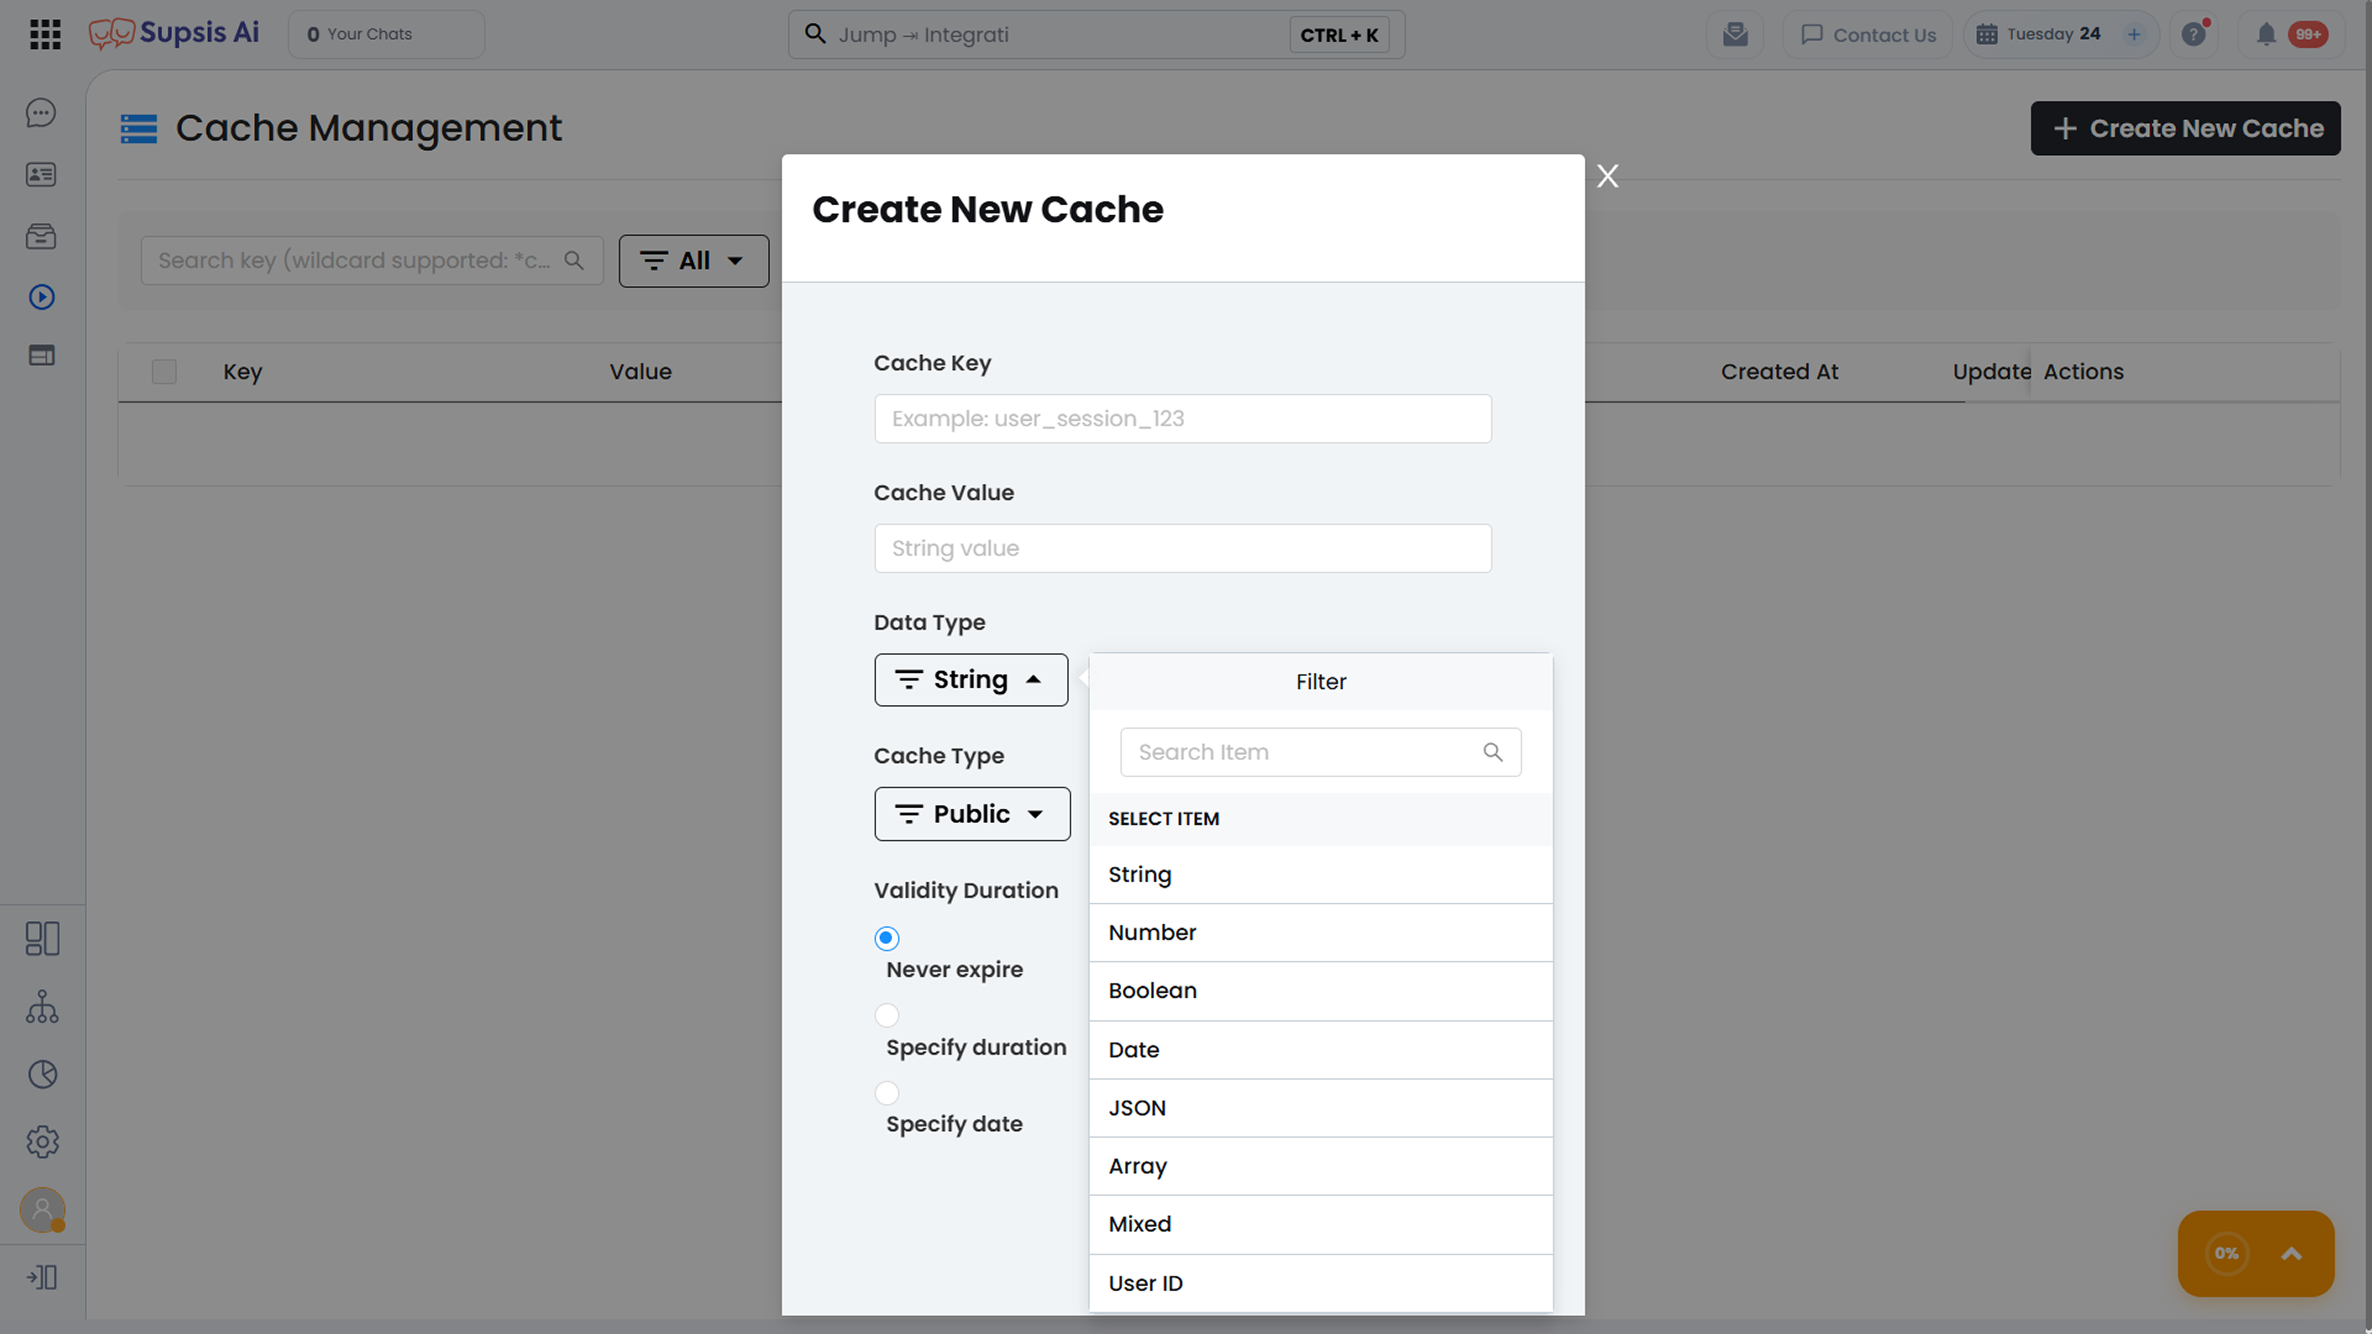The height and width of the screenshot is (1334, 2372).
Task: Open the settings gear sidebar icon
Action: pos(42,1141)
